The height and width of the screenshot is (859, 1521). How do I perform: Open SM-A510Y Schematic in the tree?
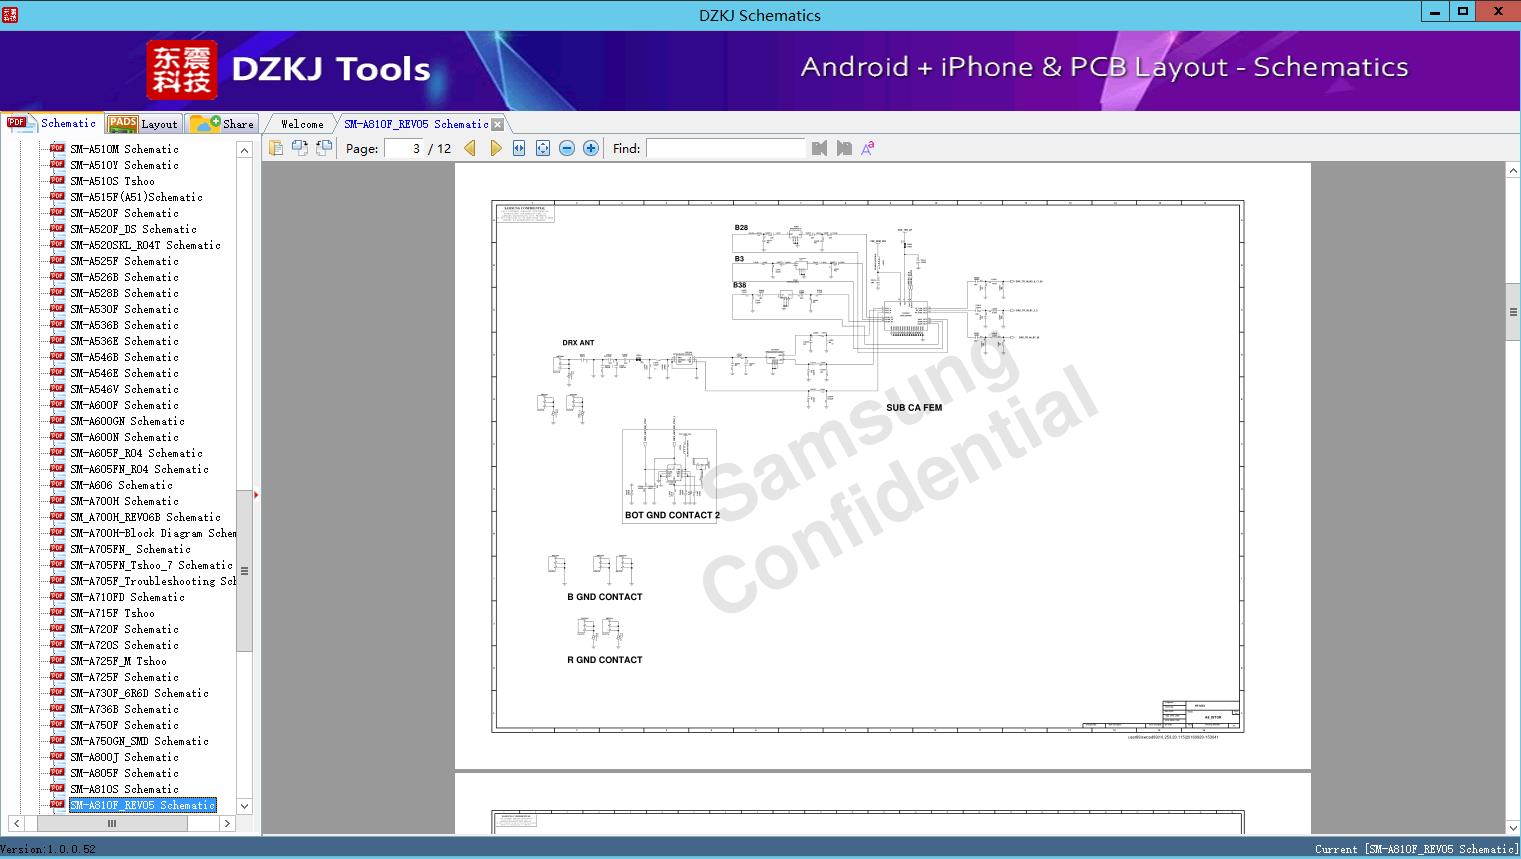tap(124, 165)
